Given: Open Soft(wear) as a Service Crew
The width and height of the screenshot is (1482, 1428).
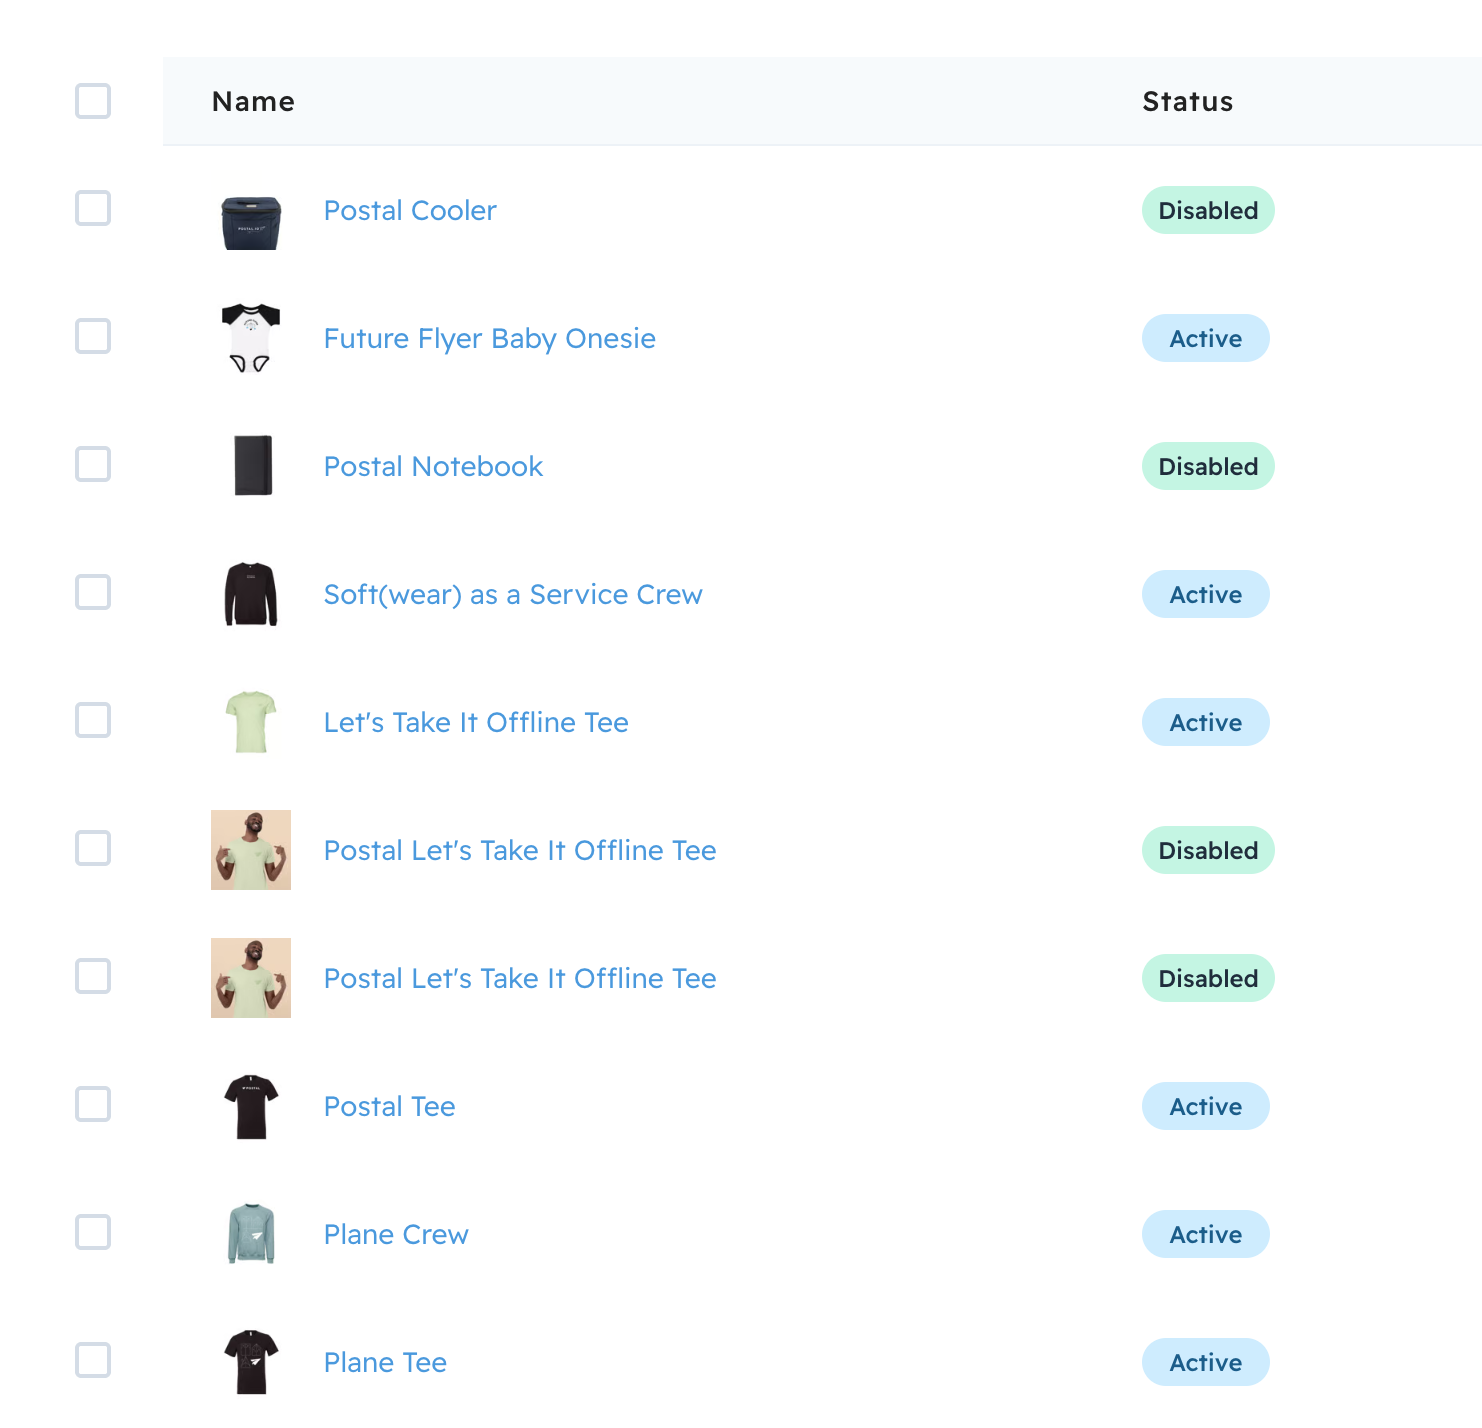Looking at the screenshot, I should [513, 595].
